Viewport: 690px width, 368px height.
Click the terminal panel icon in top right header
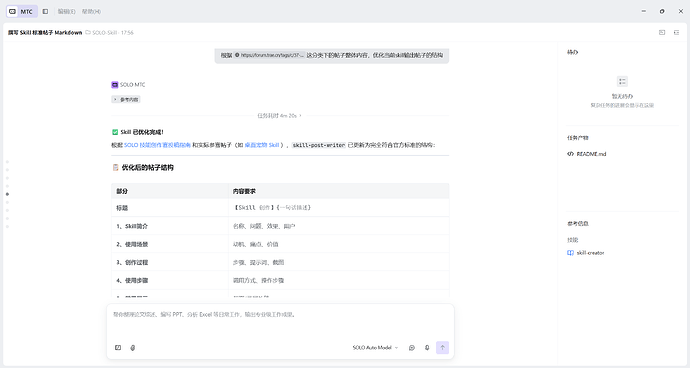point(662,33)
